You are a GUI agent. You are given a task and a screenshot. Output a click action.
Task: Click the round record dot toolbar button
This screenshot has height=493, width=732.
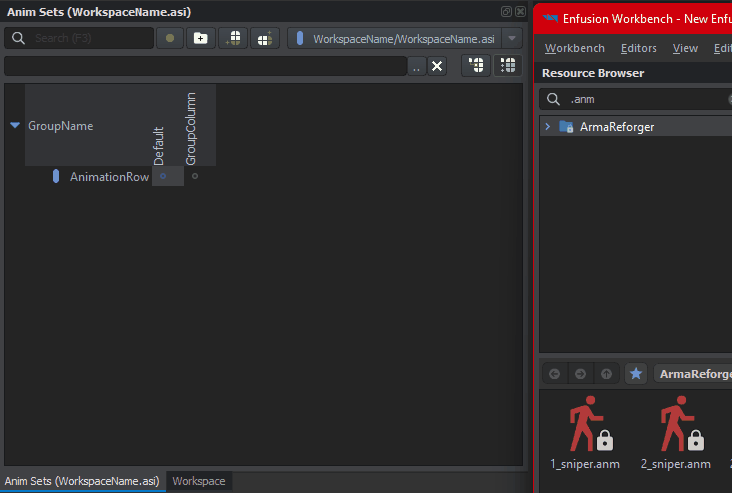coord(170,38)
